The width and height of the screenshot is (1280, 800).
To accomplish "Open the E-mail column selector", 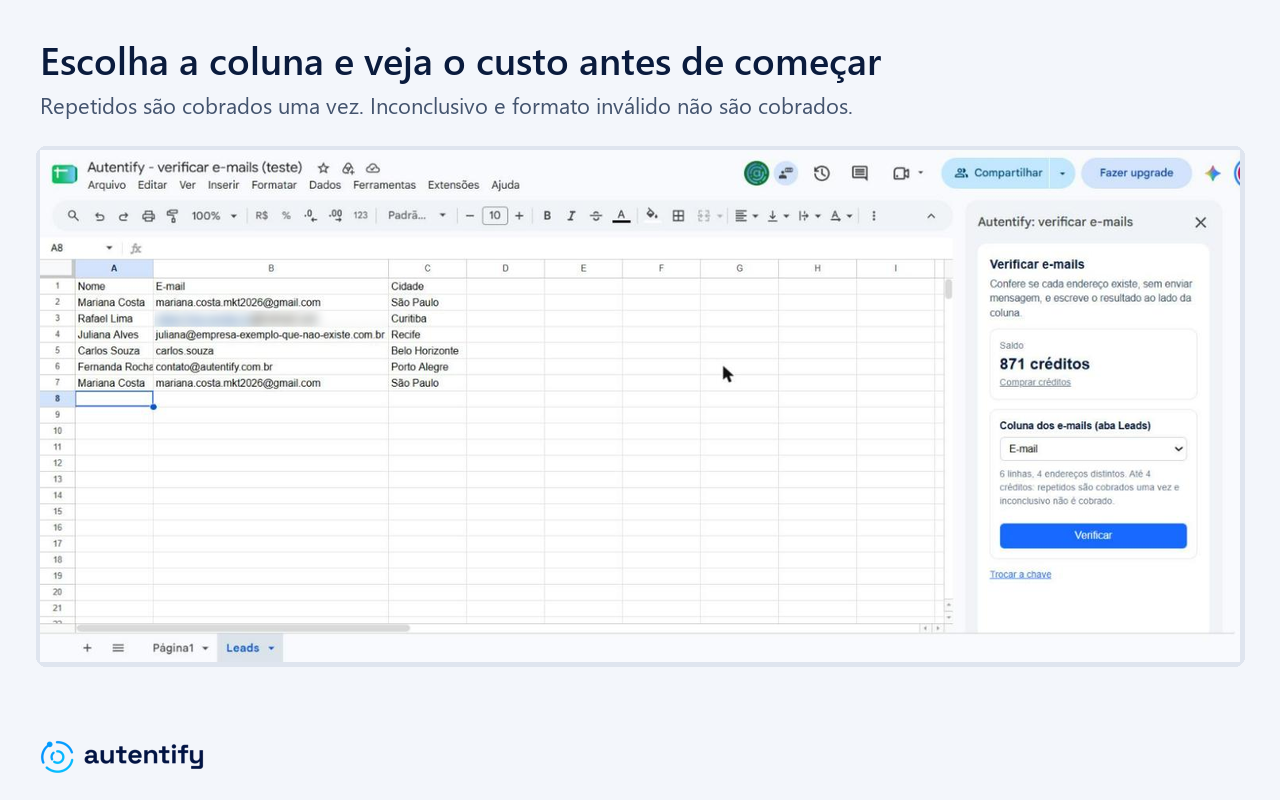I will click(x=1093, y=449).
